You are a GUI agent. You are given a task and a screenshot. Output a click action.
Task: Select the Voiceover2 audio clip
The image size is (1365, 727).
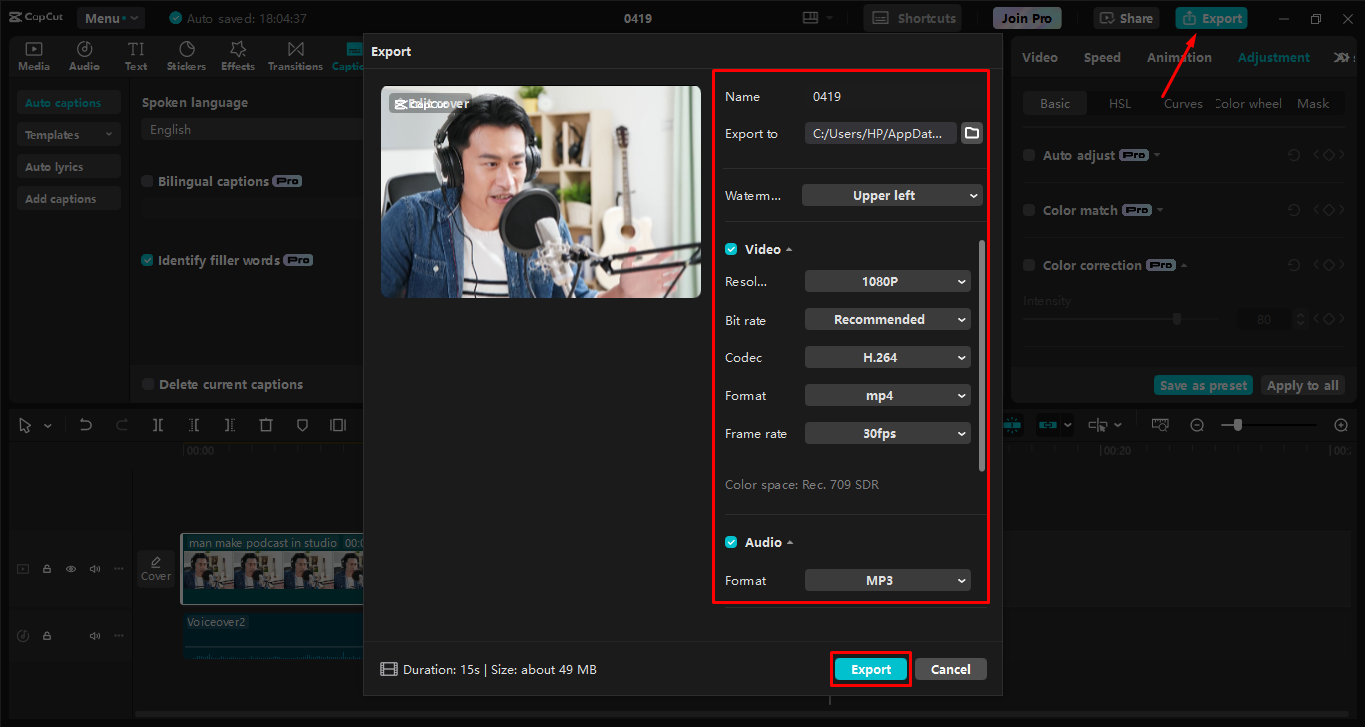tap(273, 637)
